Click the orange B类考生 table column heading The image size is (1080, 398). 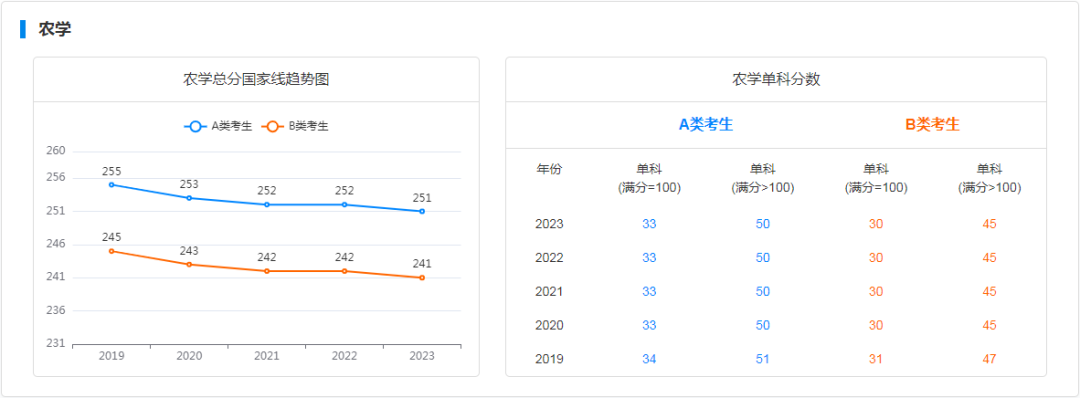coord(933,125)
